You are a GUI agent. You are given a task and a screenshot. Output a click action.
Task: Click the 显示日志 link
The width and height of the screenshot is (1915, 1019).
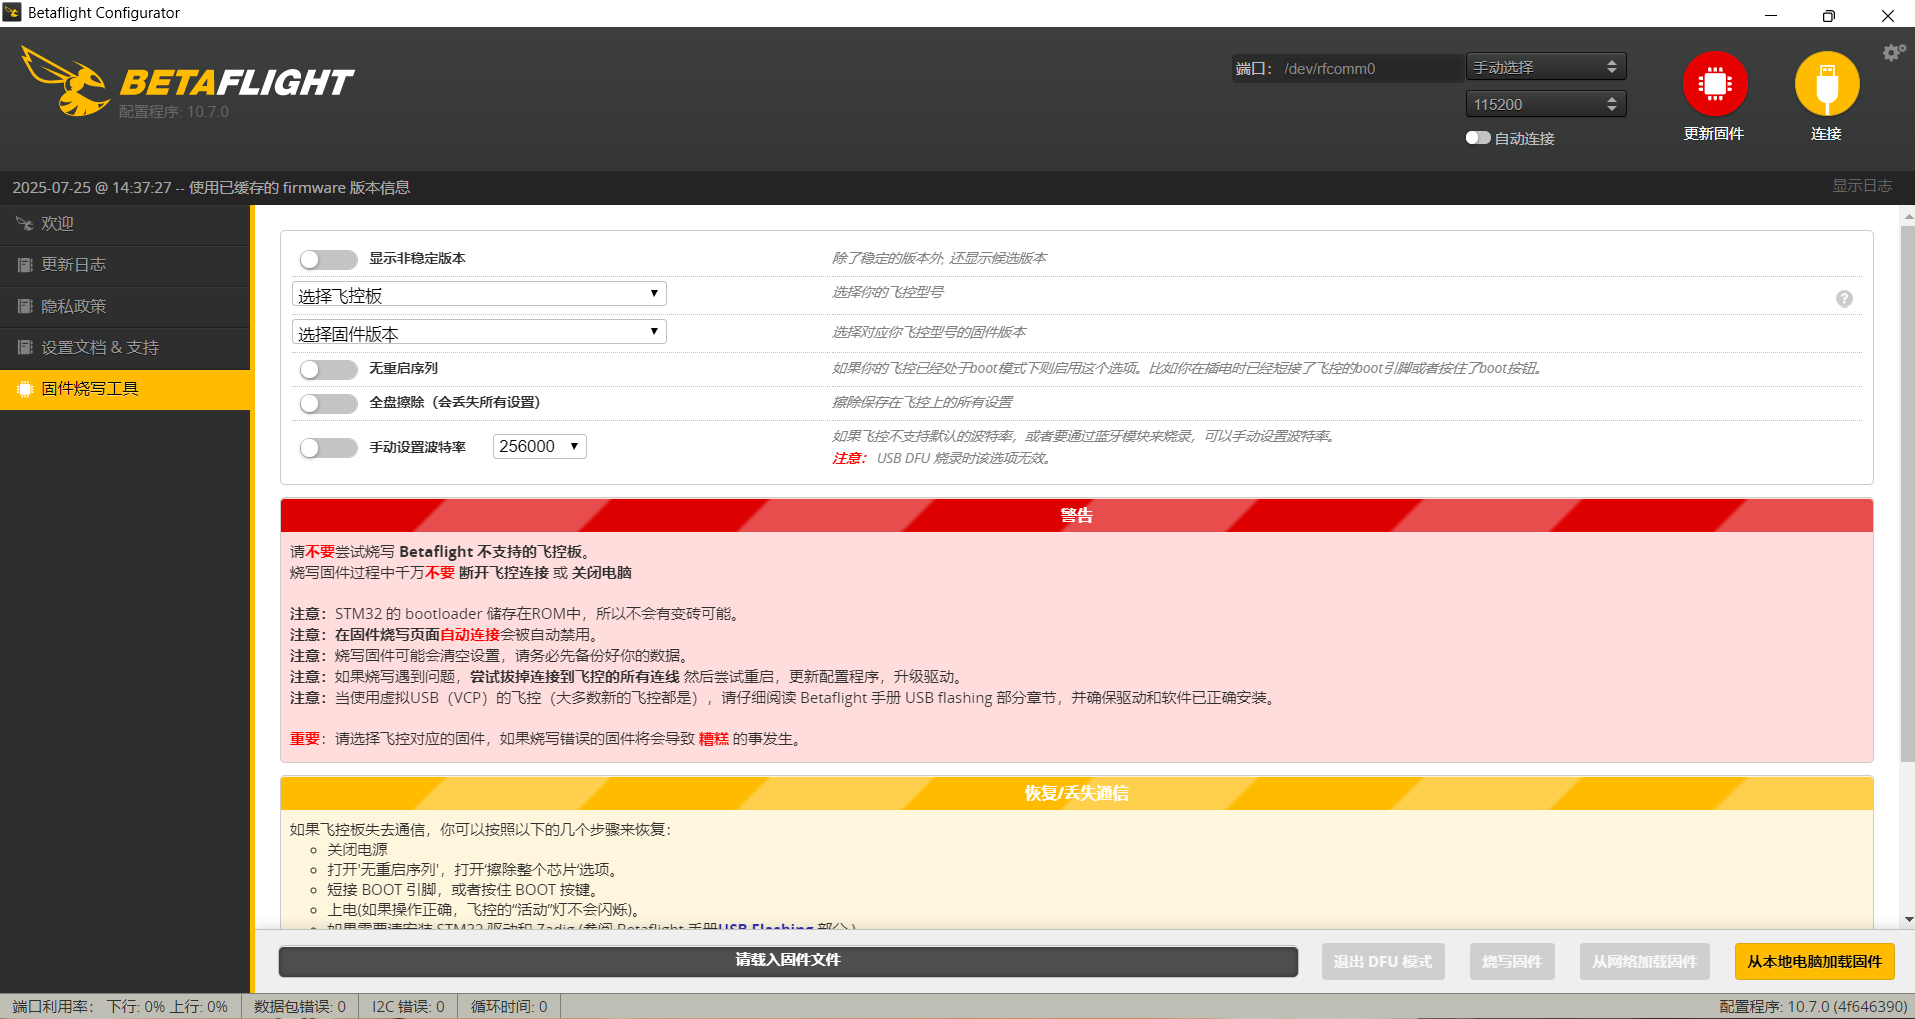(1861, 186)
